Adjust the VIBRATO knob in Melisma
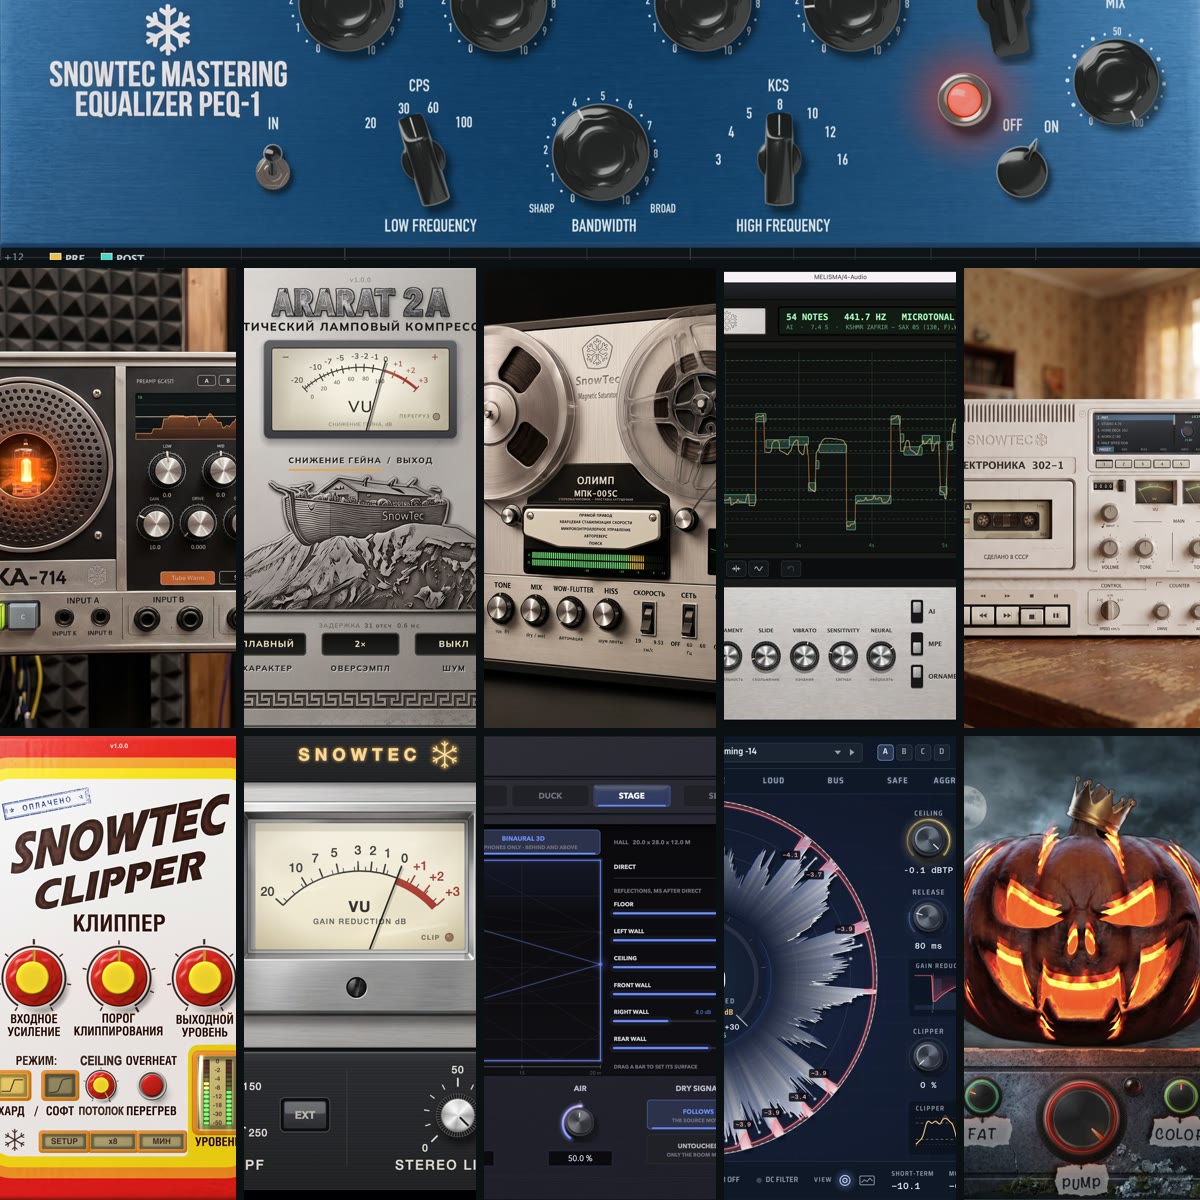The width and height of the screenshot is (1200, 1200). 804,656
